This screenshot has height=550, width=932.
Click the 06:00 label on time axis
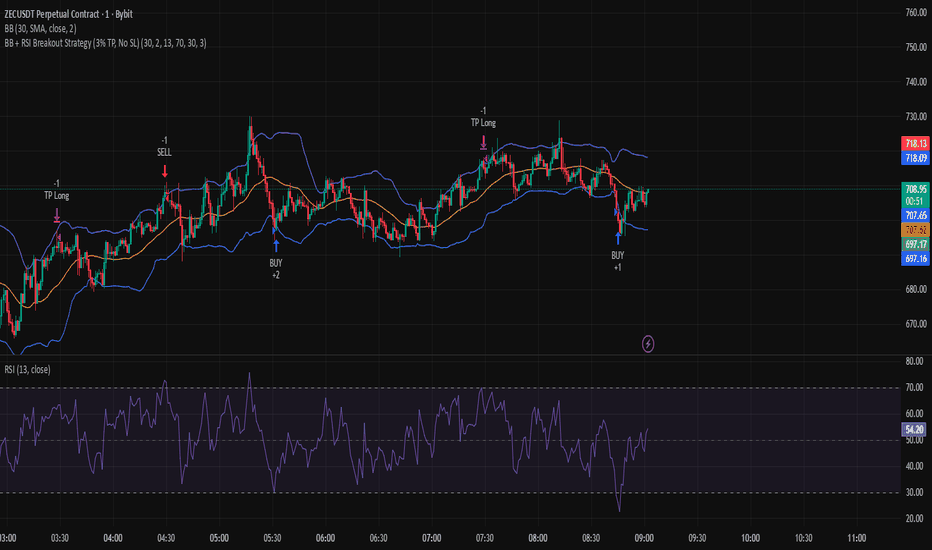tap(325, 539)
